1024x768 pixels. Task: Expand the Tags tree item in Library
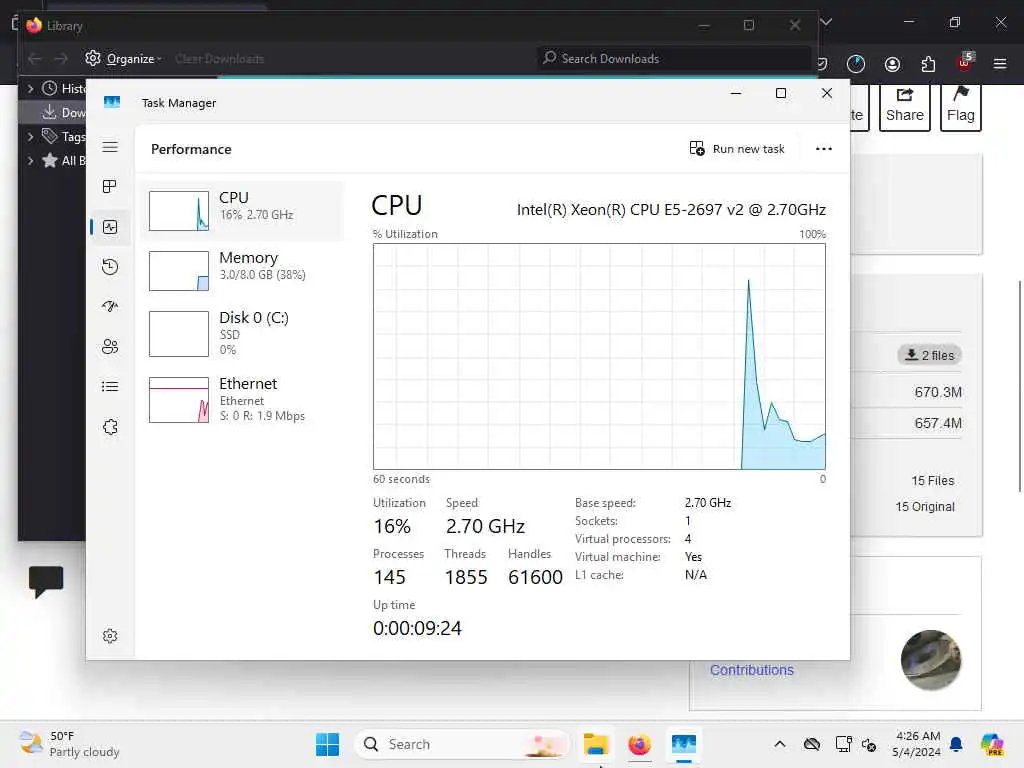[x=30, y=136]
